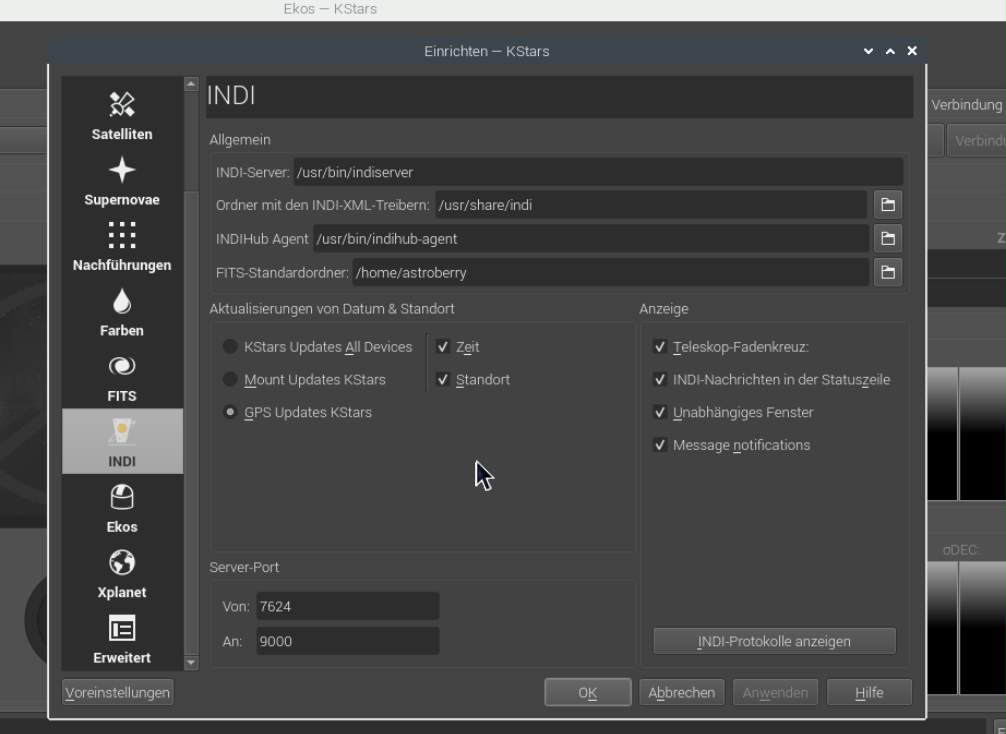
Task: Toggle Teleskop-Fadenkreuz checkbox
Action: pyautogui.click(x=660, y=346)
